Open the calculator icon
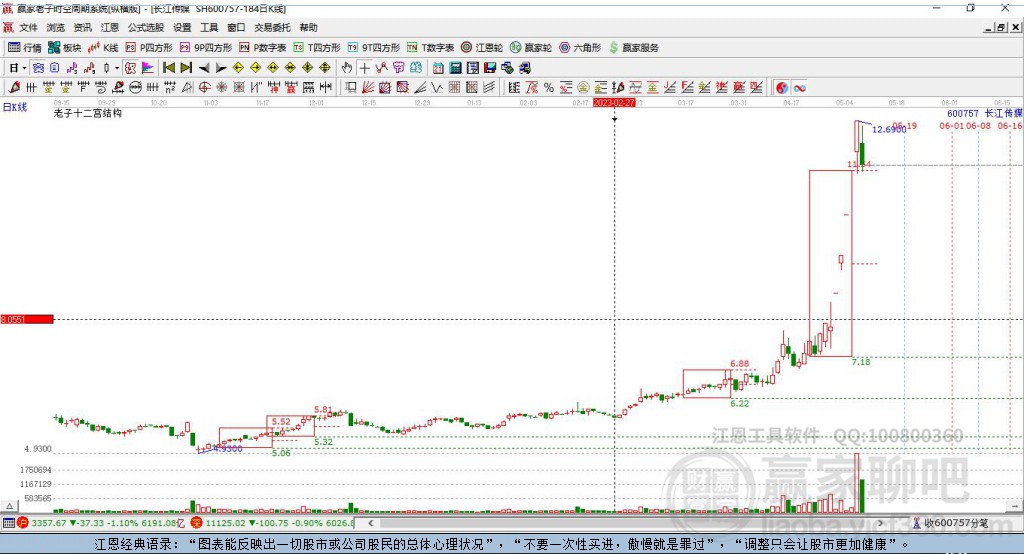1024x554 pixels. click(x=455, y=68)
